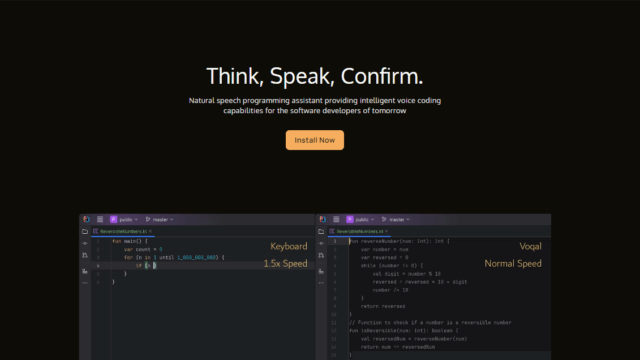Viewport: 640px width, 360px height.
Task: Click the "return reversed" code line
Action: 383,306
